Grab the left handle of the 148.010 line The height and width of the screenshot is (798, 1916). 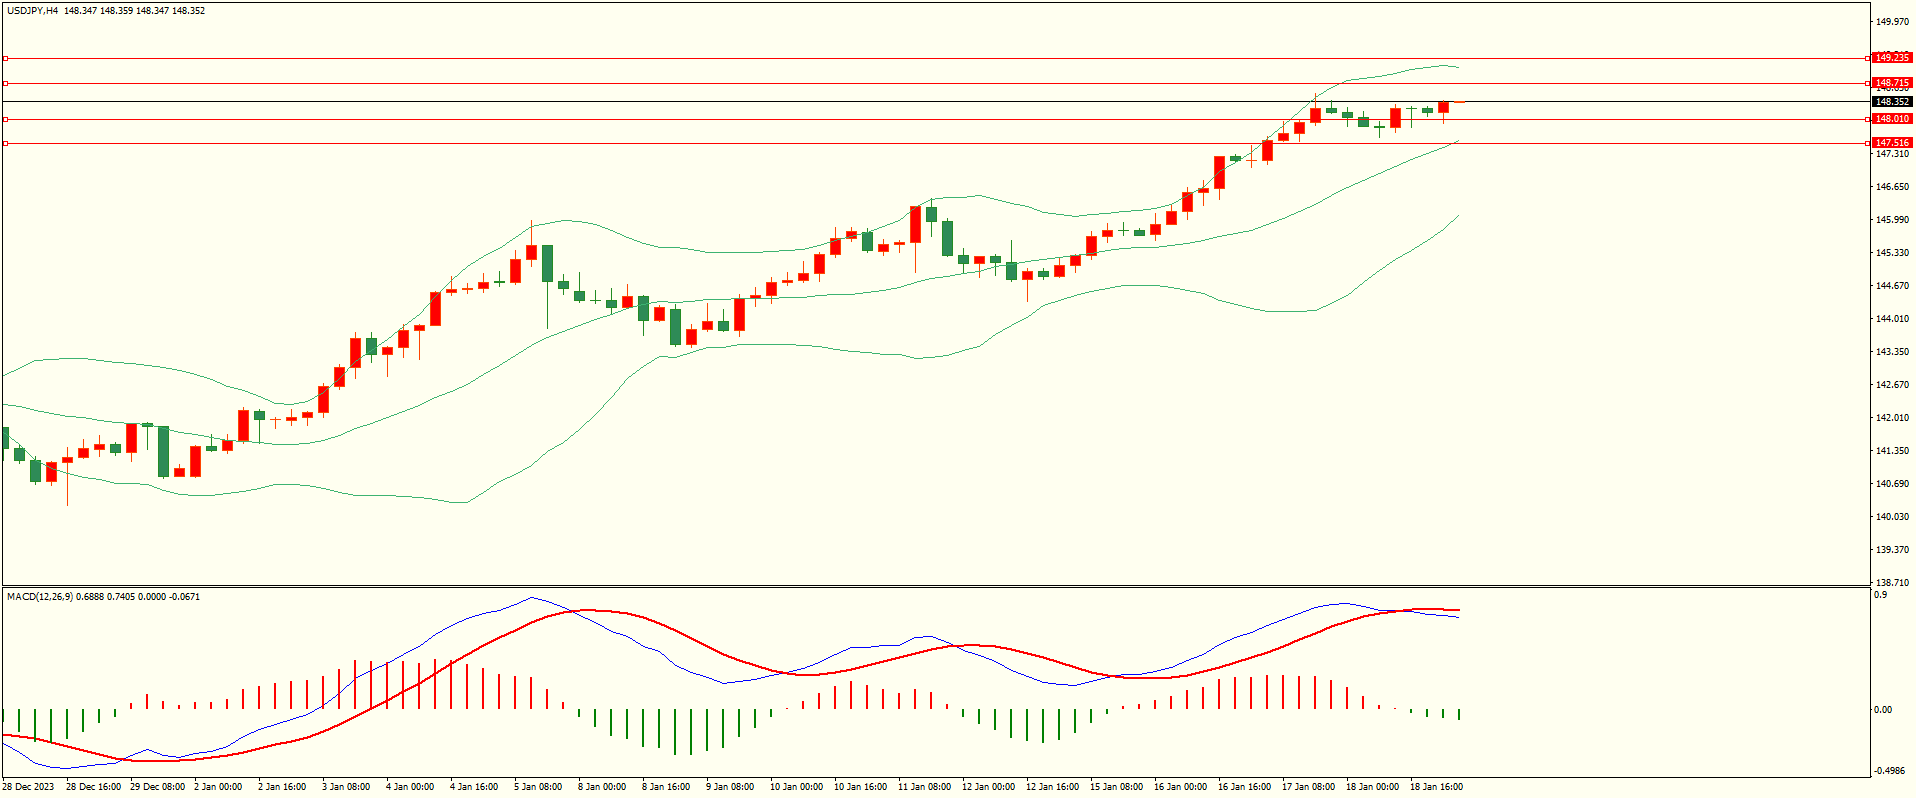click(5, 119)
